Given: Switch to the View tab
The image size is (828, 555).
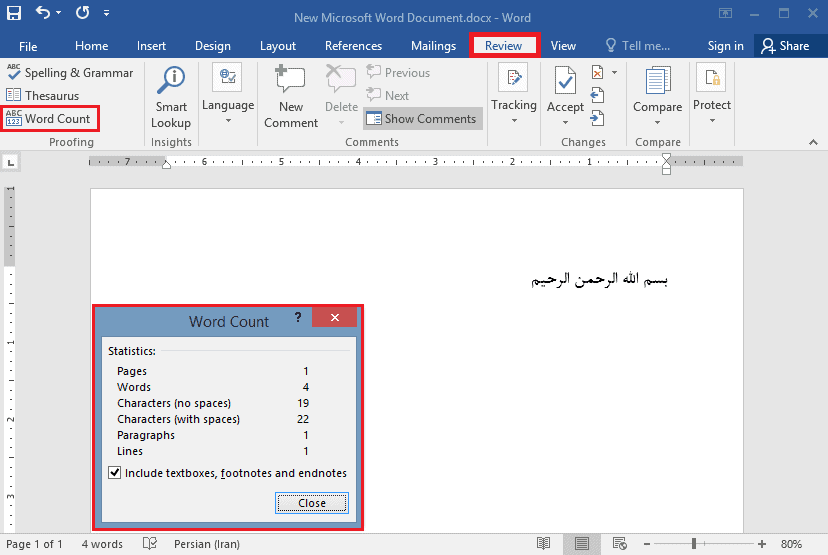Looking at the screenshot, I should pyautogui.click(x=563, y=46).
